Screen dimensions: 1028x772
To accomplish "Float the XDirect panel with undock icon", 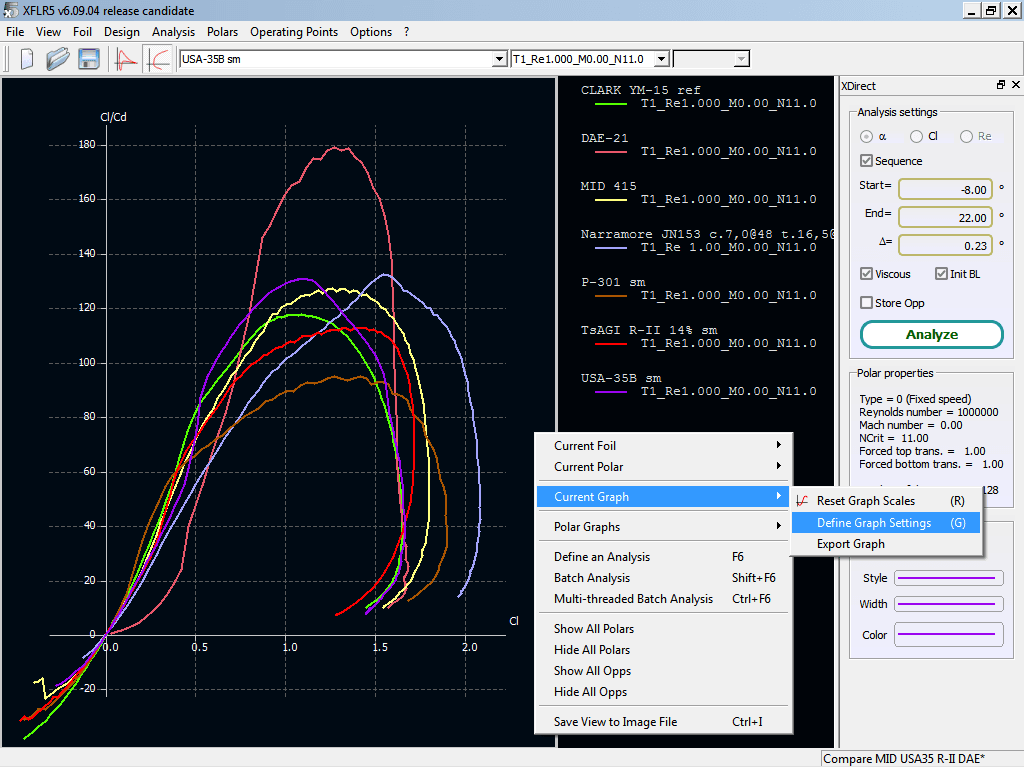I will 1000,86.
